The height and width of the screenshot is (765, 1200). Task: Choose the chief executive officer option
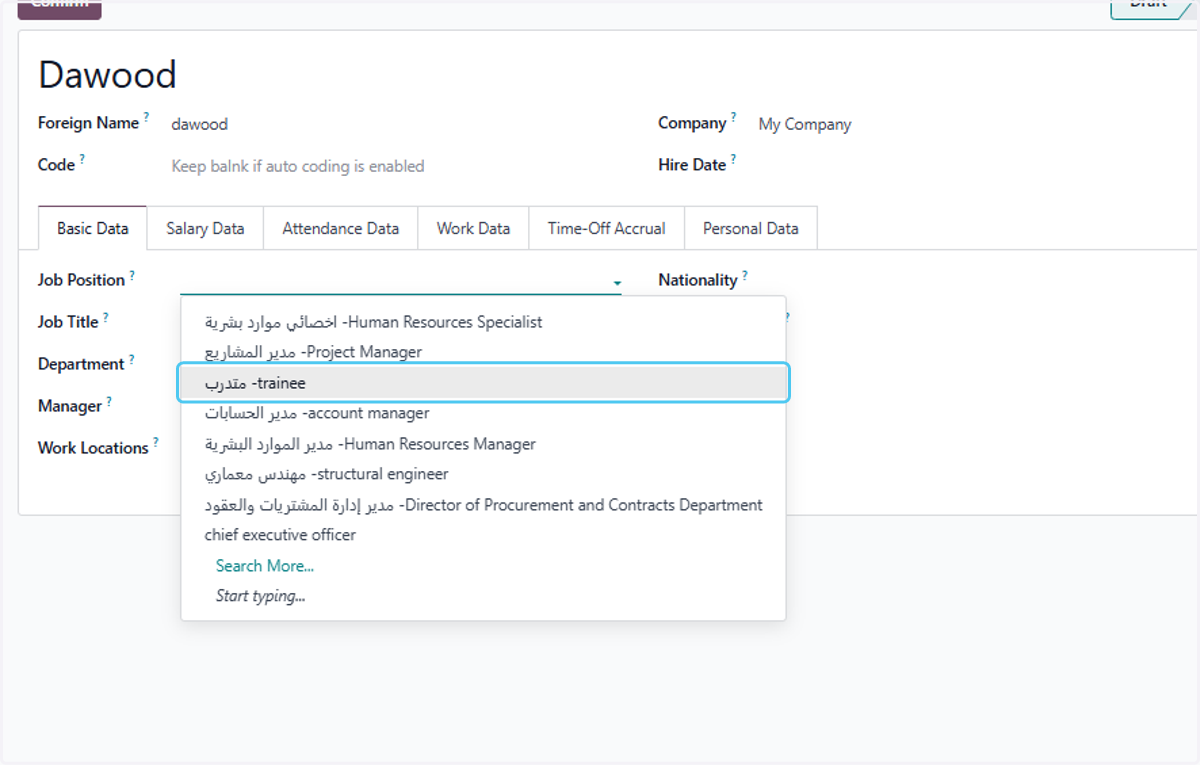(484, 535)
